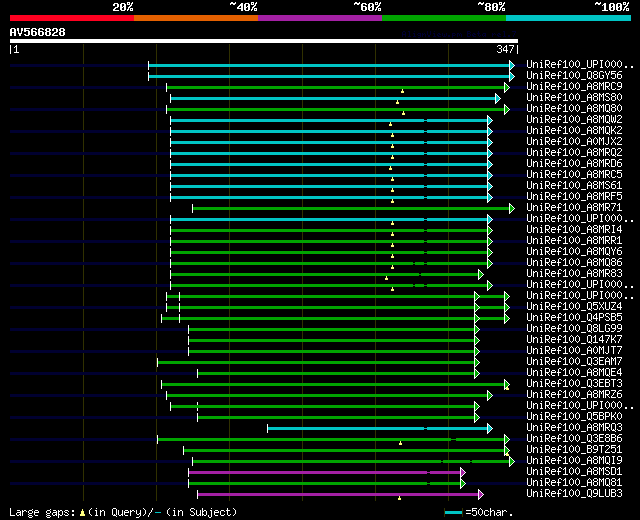Select the UniRef100_A8MRI4 label
Image resolution: width=640 pixels, height=520 pixels.
[x=574, y=230]
